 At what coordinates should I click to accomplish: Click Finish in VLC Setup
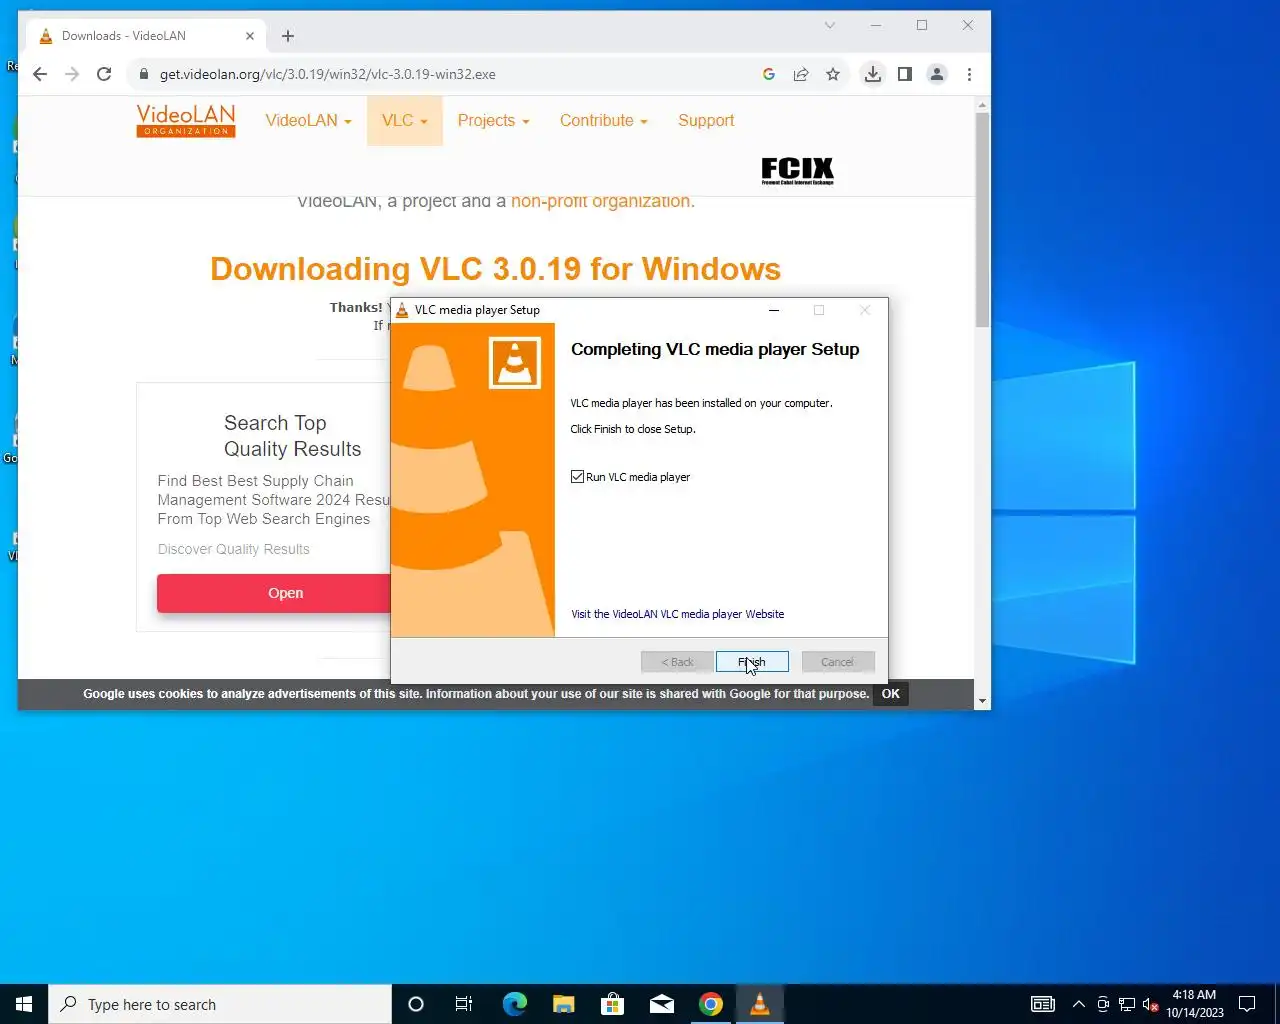752,662
